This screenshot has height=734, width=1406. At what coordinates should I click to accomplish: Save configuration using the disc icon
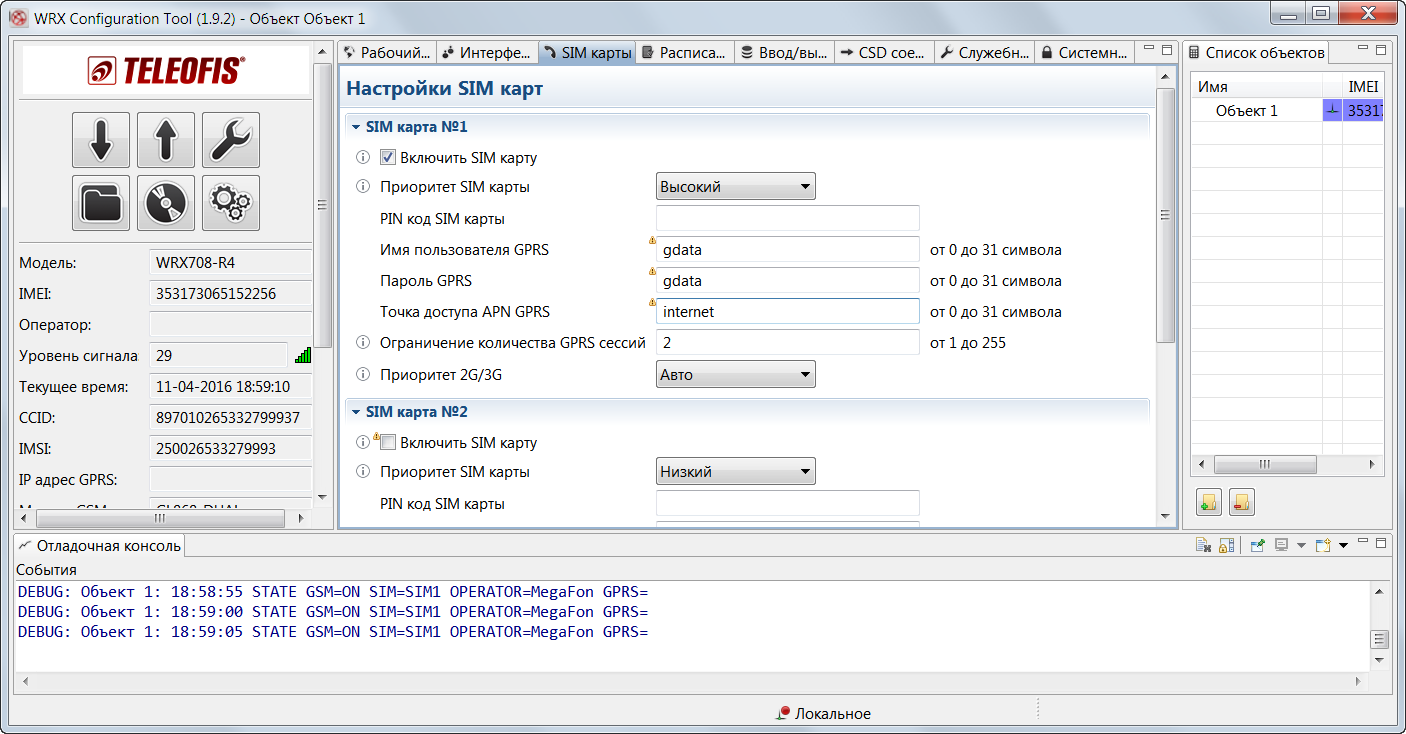point(165,203)
